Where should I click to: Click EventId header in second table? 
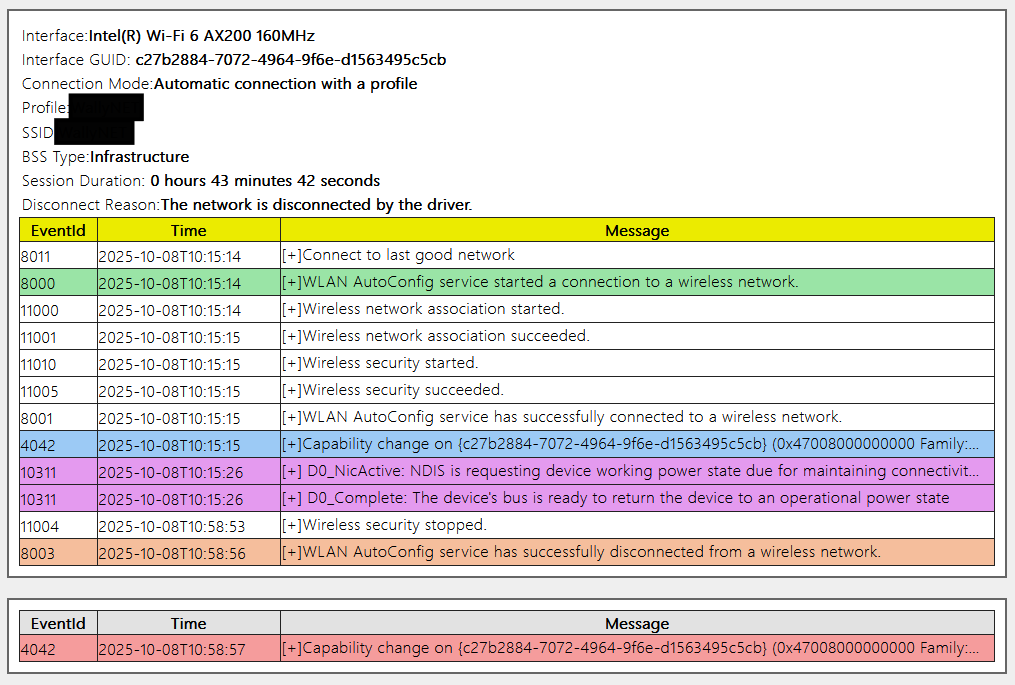click(x=58, y=623)
